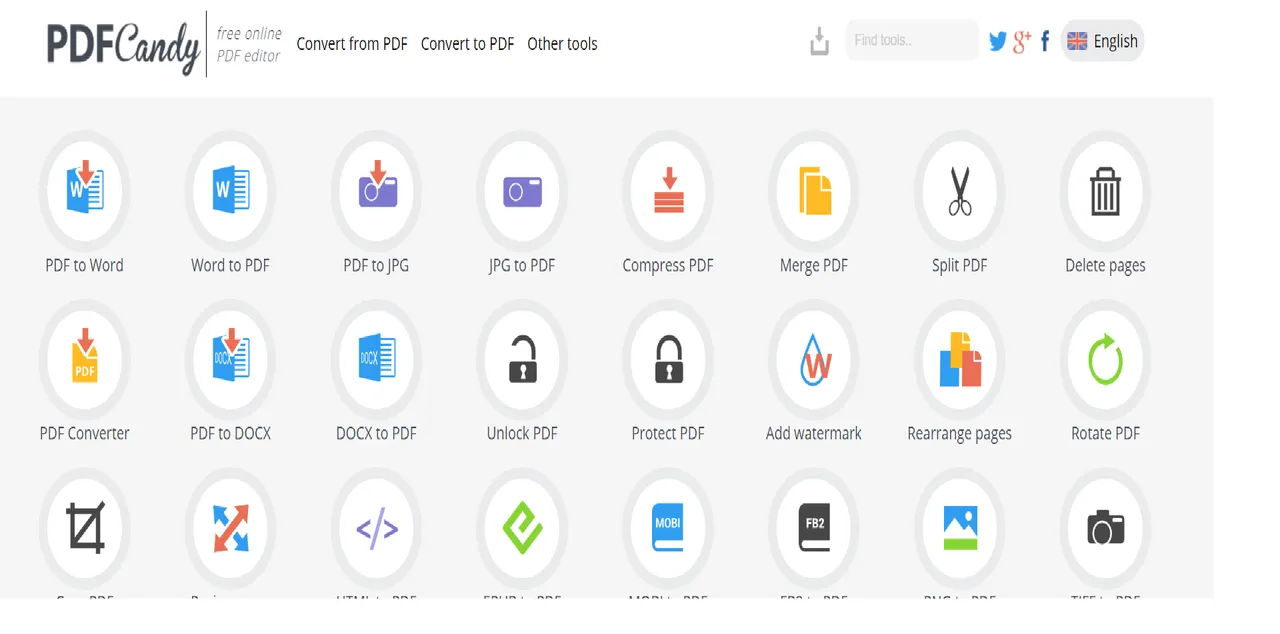The height and width of the screenshot is (634, 1280).
Task: Select the Resize crossed-arrows icon
Action: coord(230,528)
